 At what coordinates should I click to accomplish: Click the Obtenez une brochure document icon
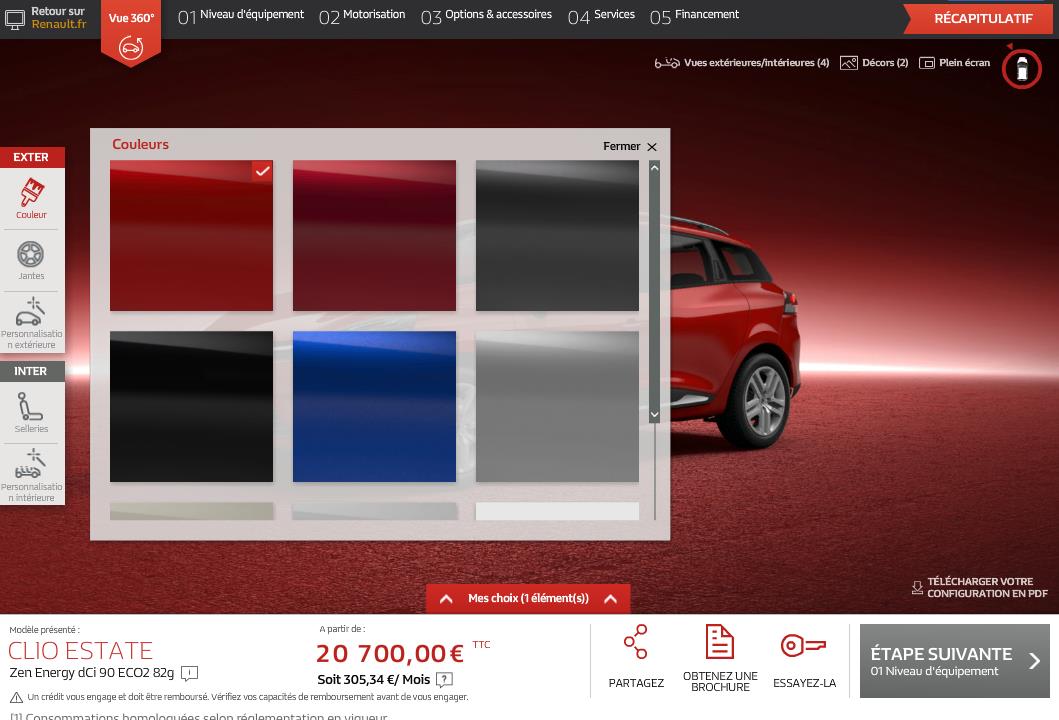719,641
